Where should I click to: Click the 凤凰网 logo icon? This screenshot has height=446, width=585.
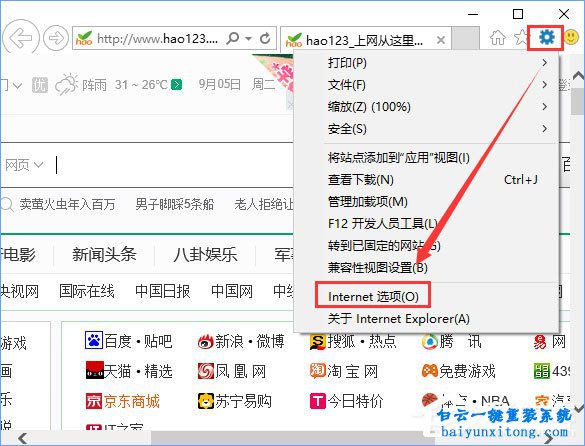coord(206,371)
